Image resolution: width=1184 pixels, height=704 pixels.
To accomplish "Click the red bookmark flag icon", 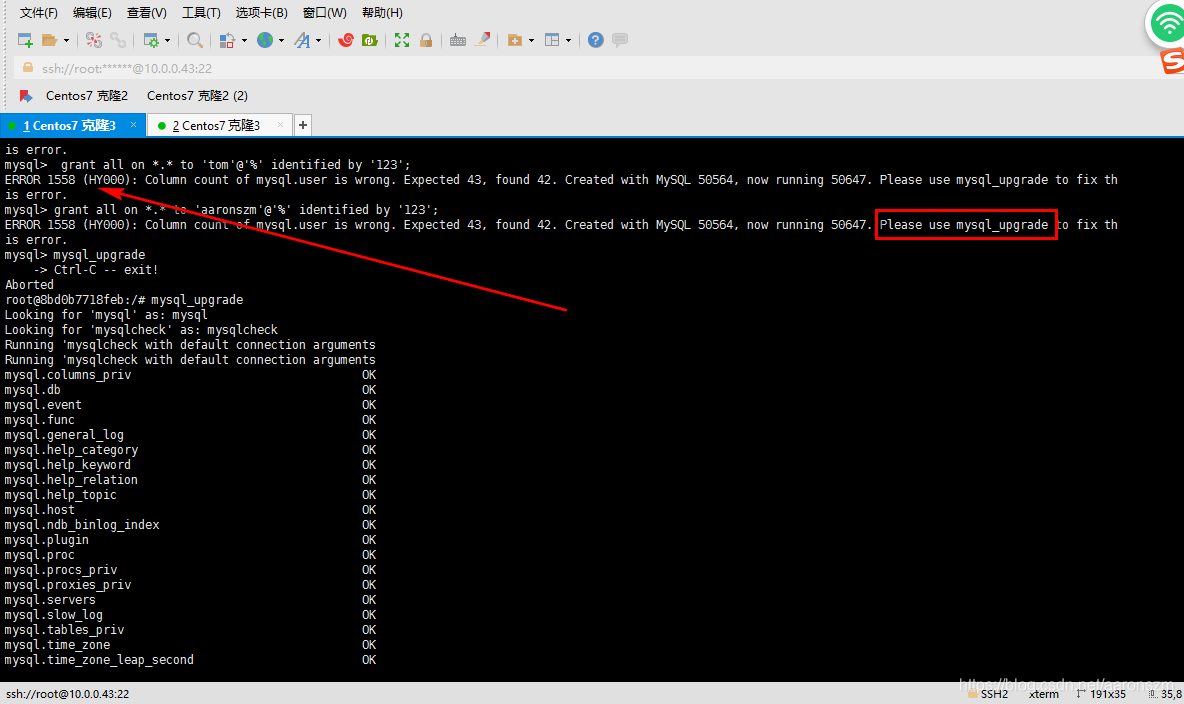I will tap(26, 96).
